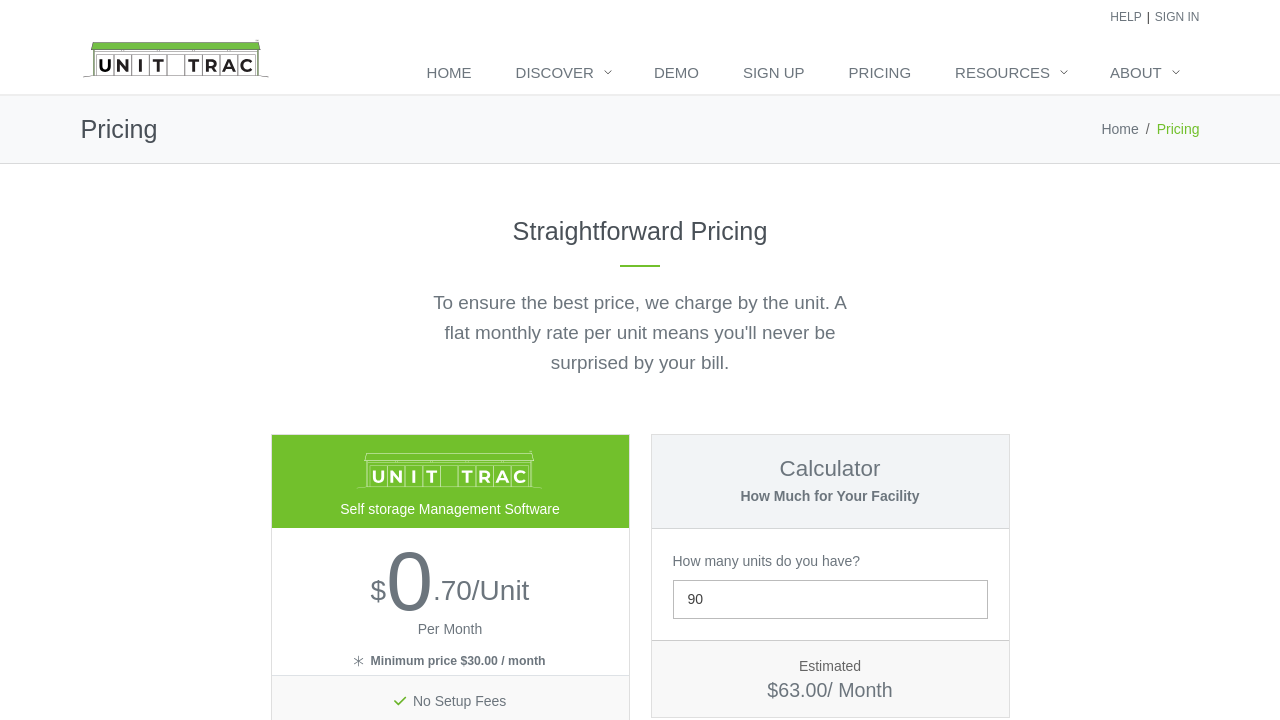The image size is (1280, 720).
Task: Expand the Discover menu chevron
Action: click(608, 72)
